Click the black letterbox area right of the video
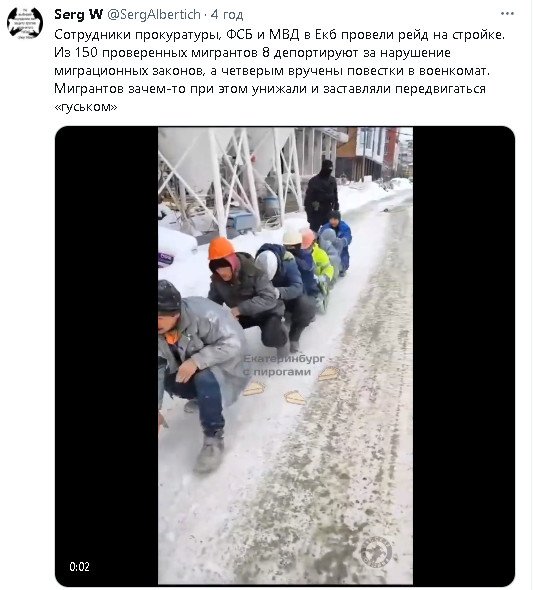Screen dimensions: 533x590 (x=463, y=355)
